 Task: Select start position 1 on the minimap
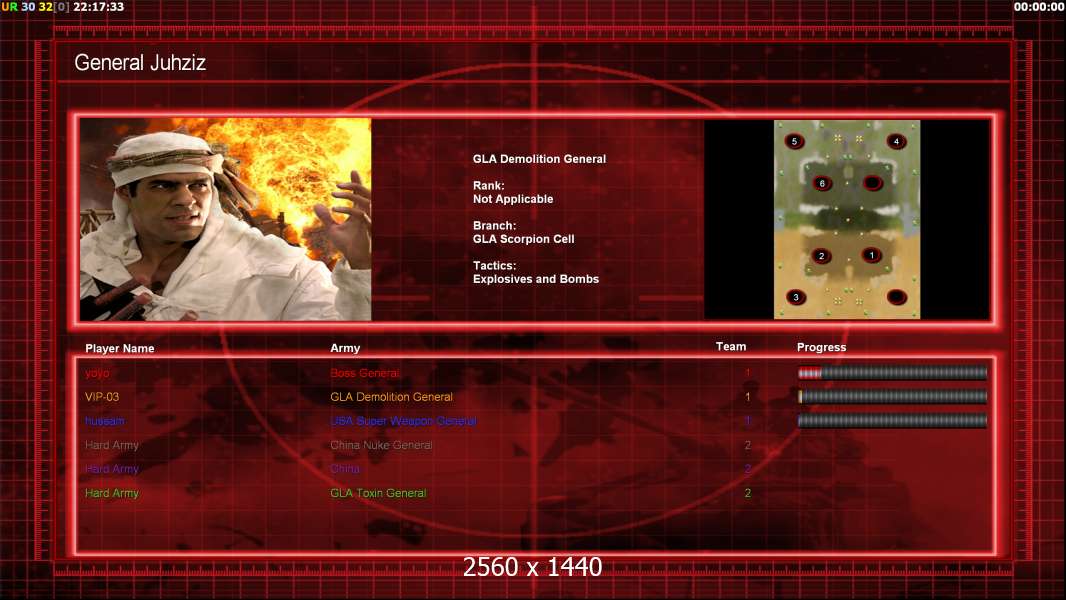[872, 255]
